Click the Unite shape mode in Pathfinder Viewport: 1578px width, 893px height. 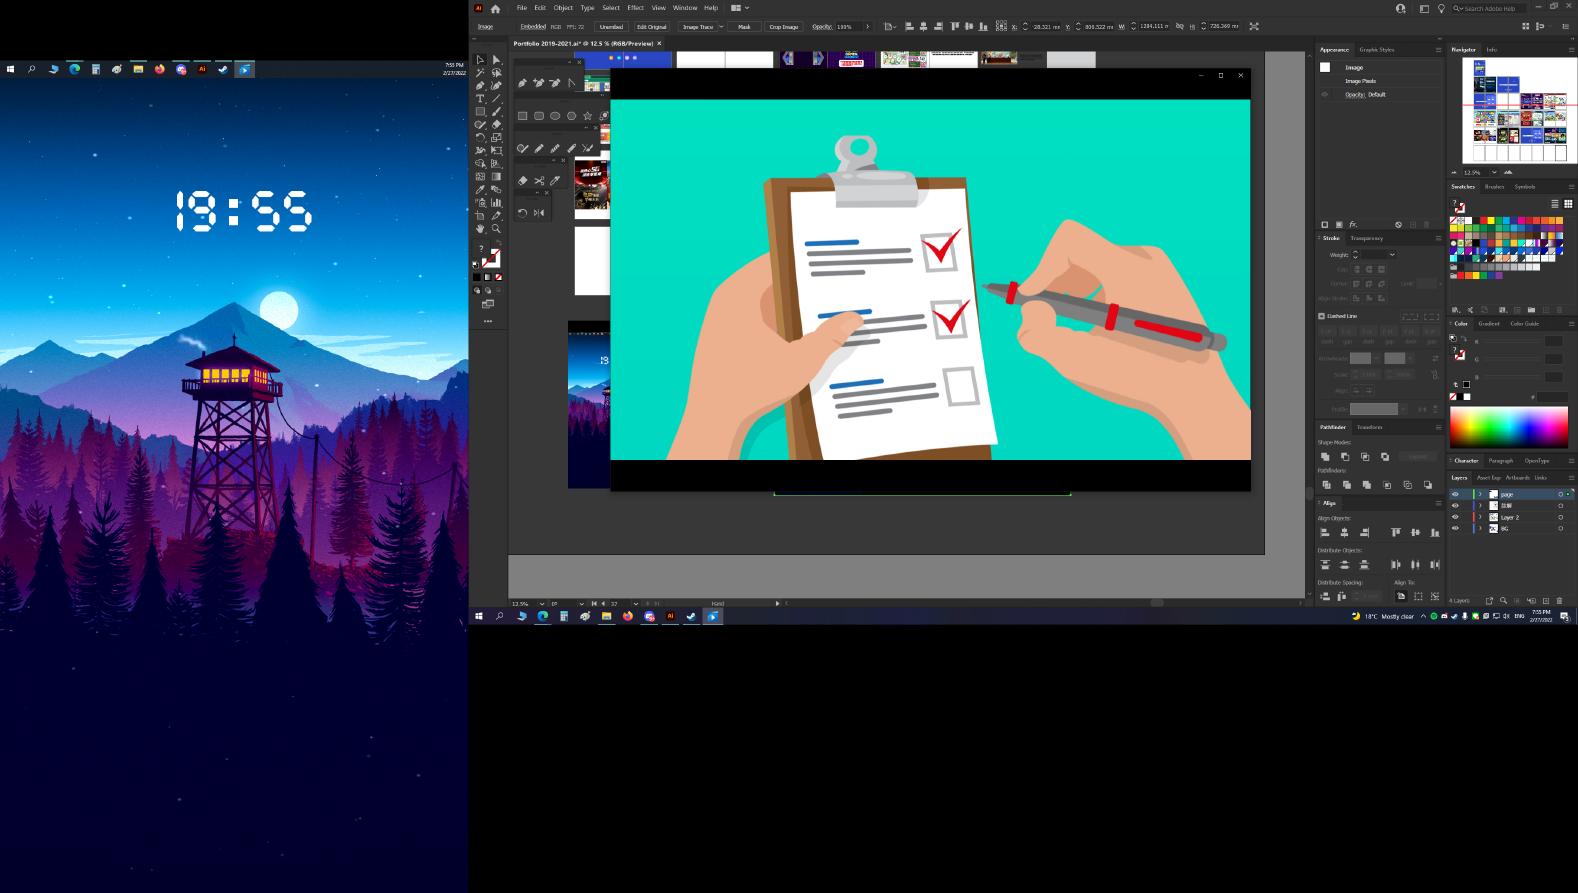point(1325,456)
